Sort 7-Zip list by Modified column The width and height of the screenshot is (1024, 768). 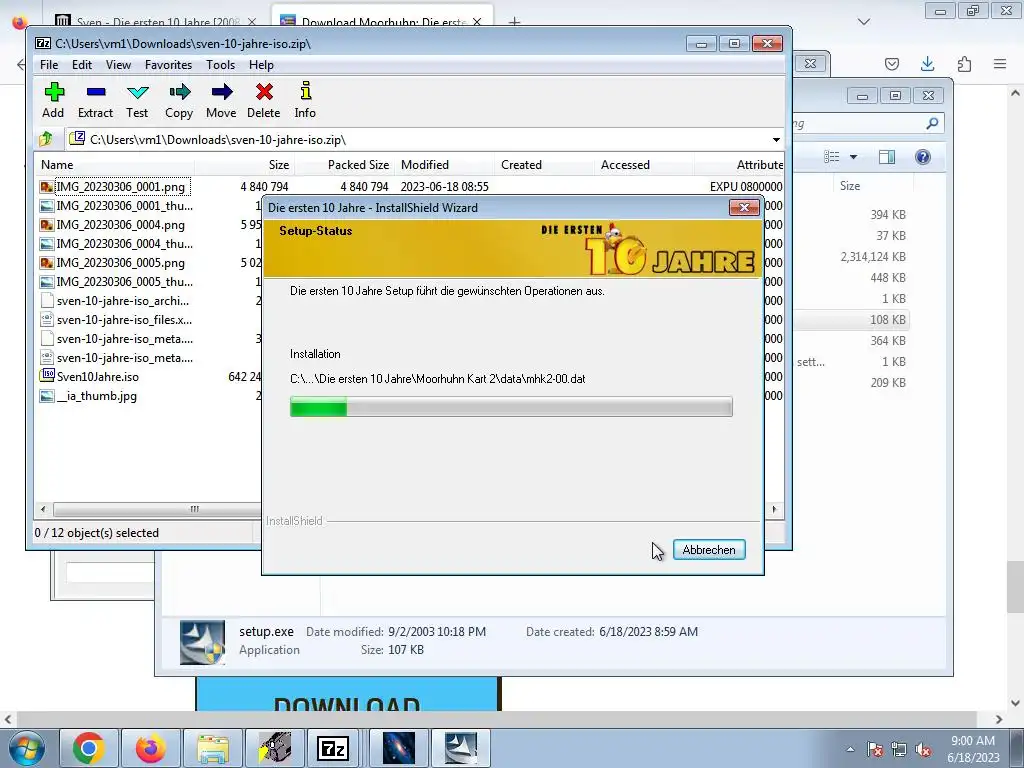tap(445, 165)
